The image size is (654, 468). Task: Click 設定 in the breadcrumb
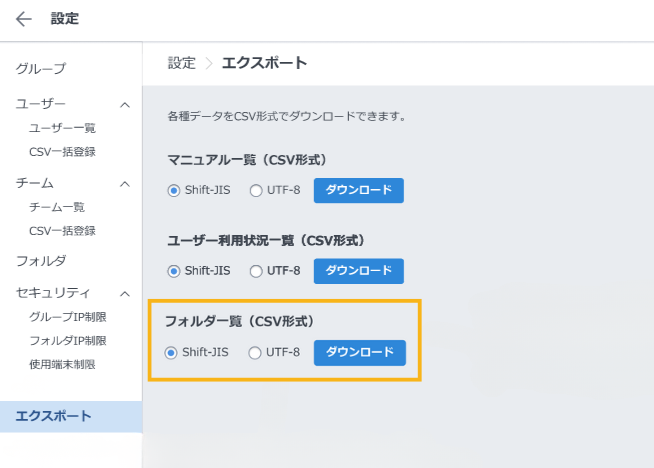tap(182, 63)
